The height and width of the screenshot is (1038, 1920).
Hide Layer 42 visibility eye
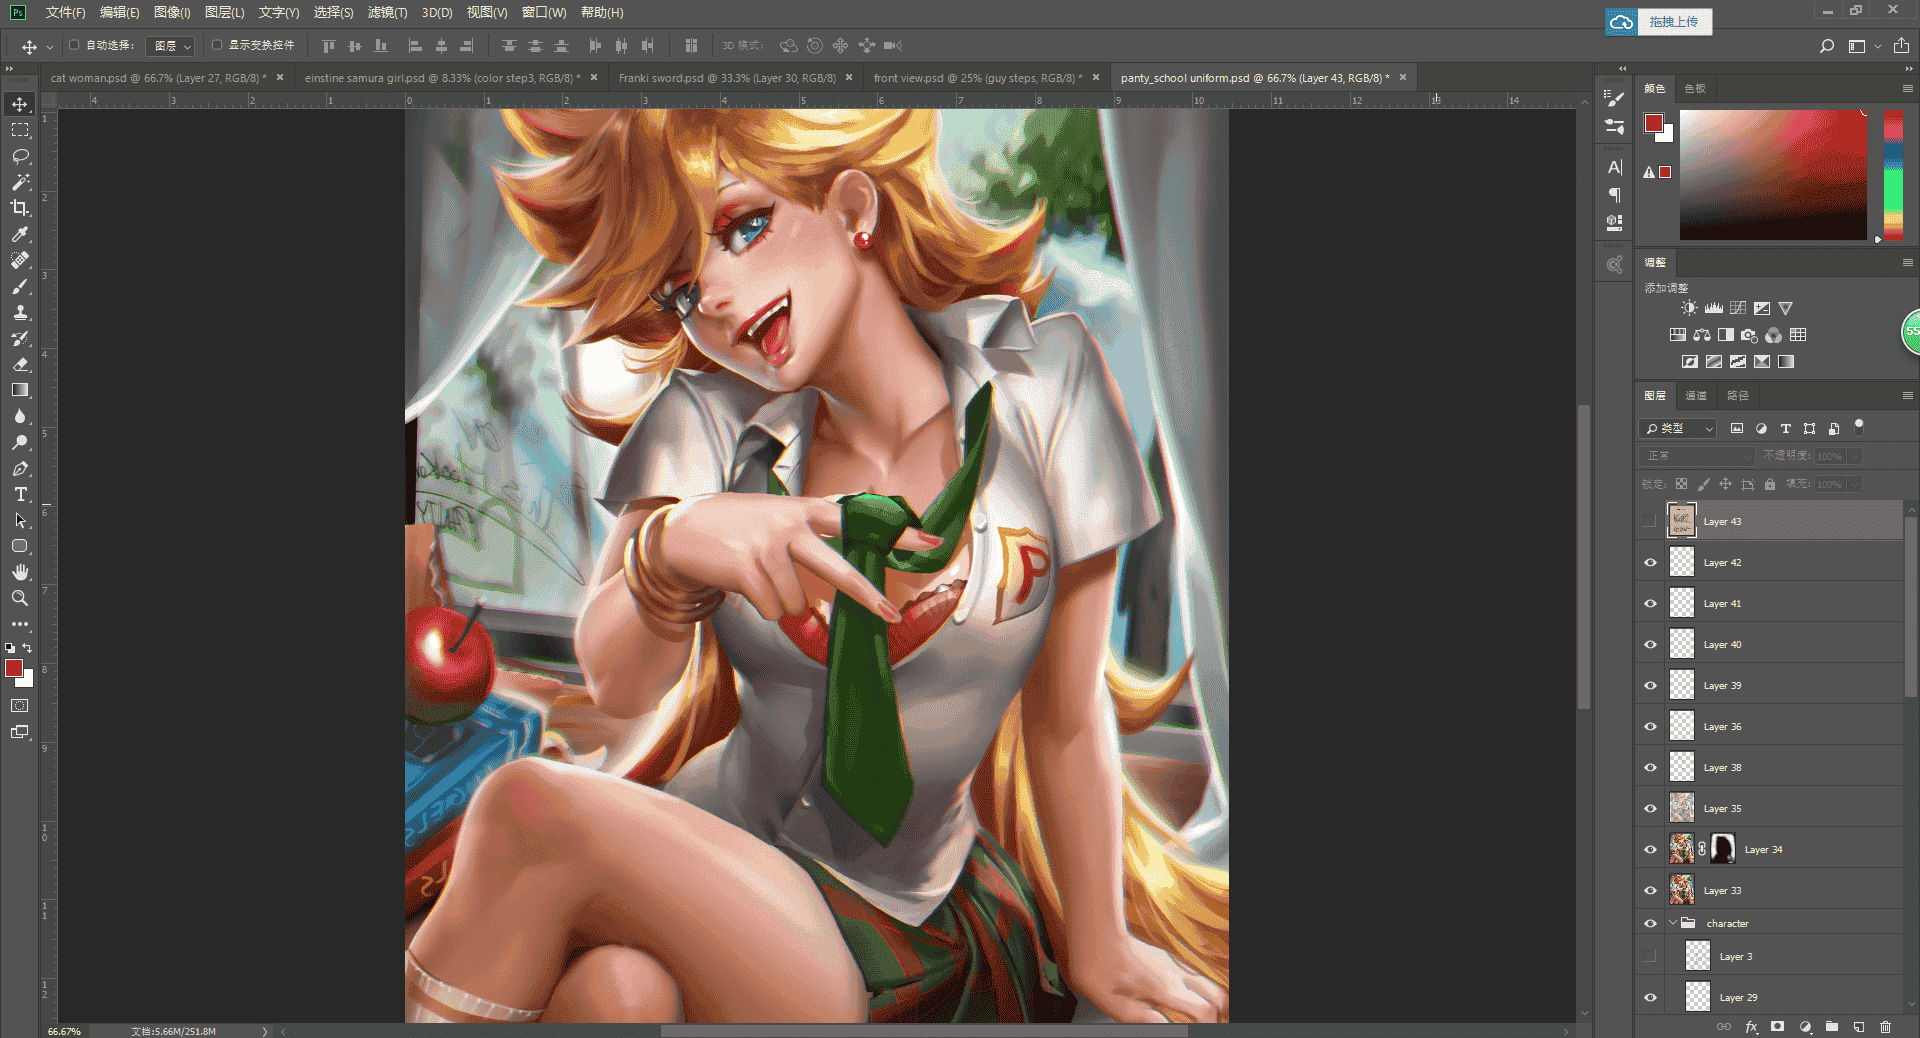[x=1650, y=562]
